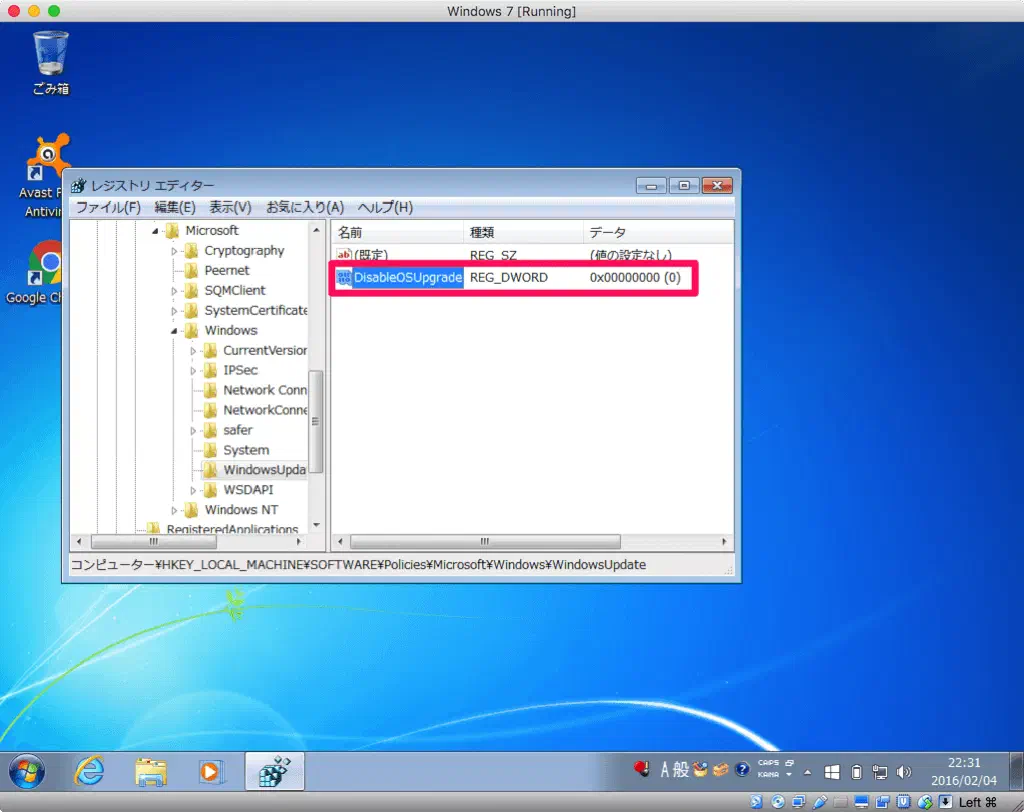
Task: Open the Windows Start menu orb
Action: (x=27, y=771)
